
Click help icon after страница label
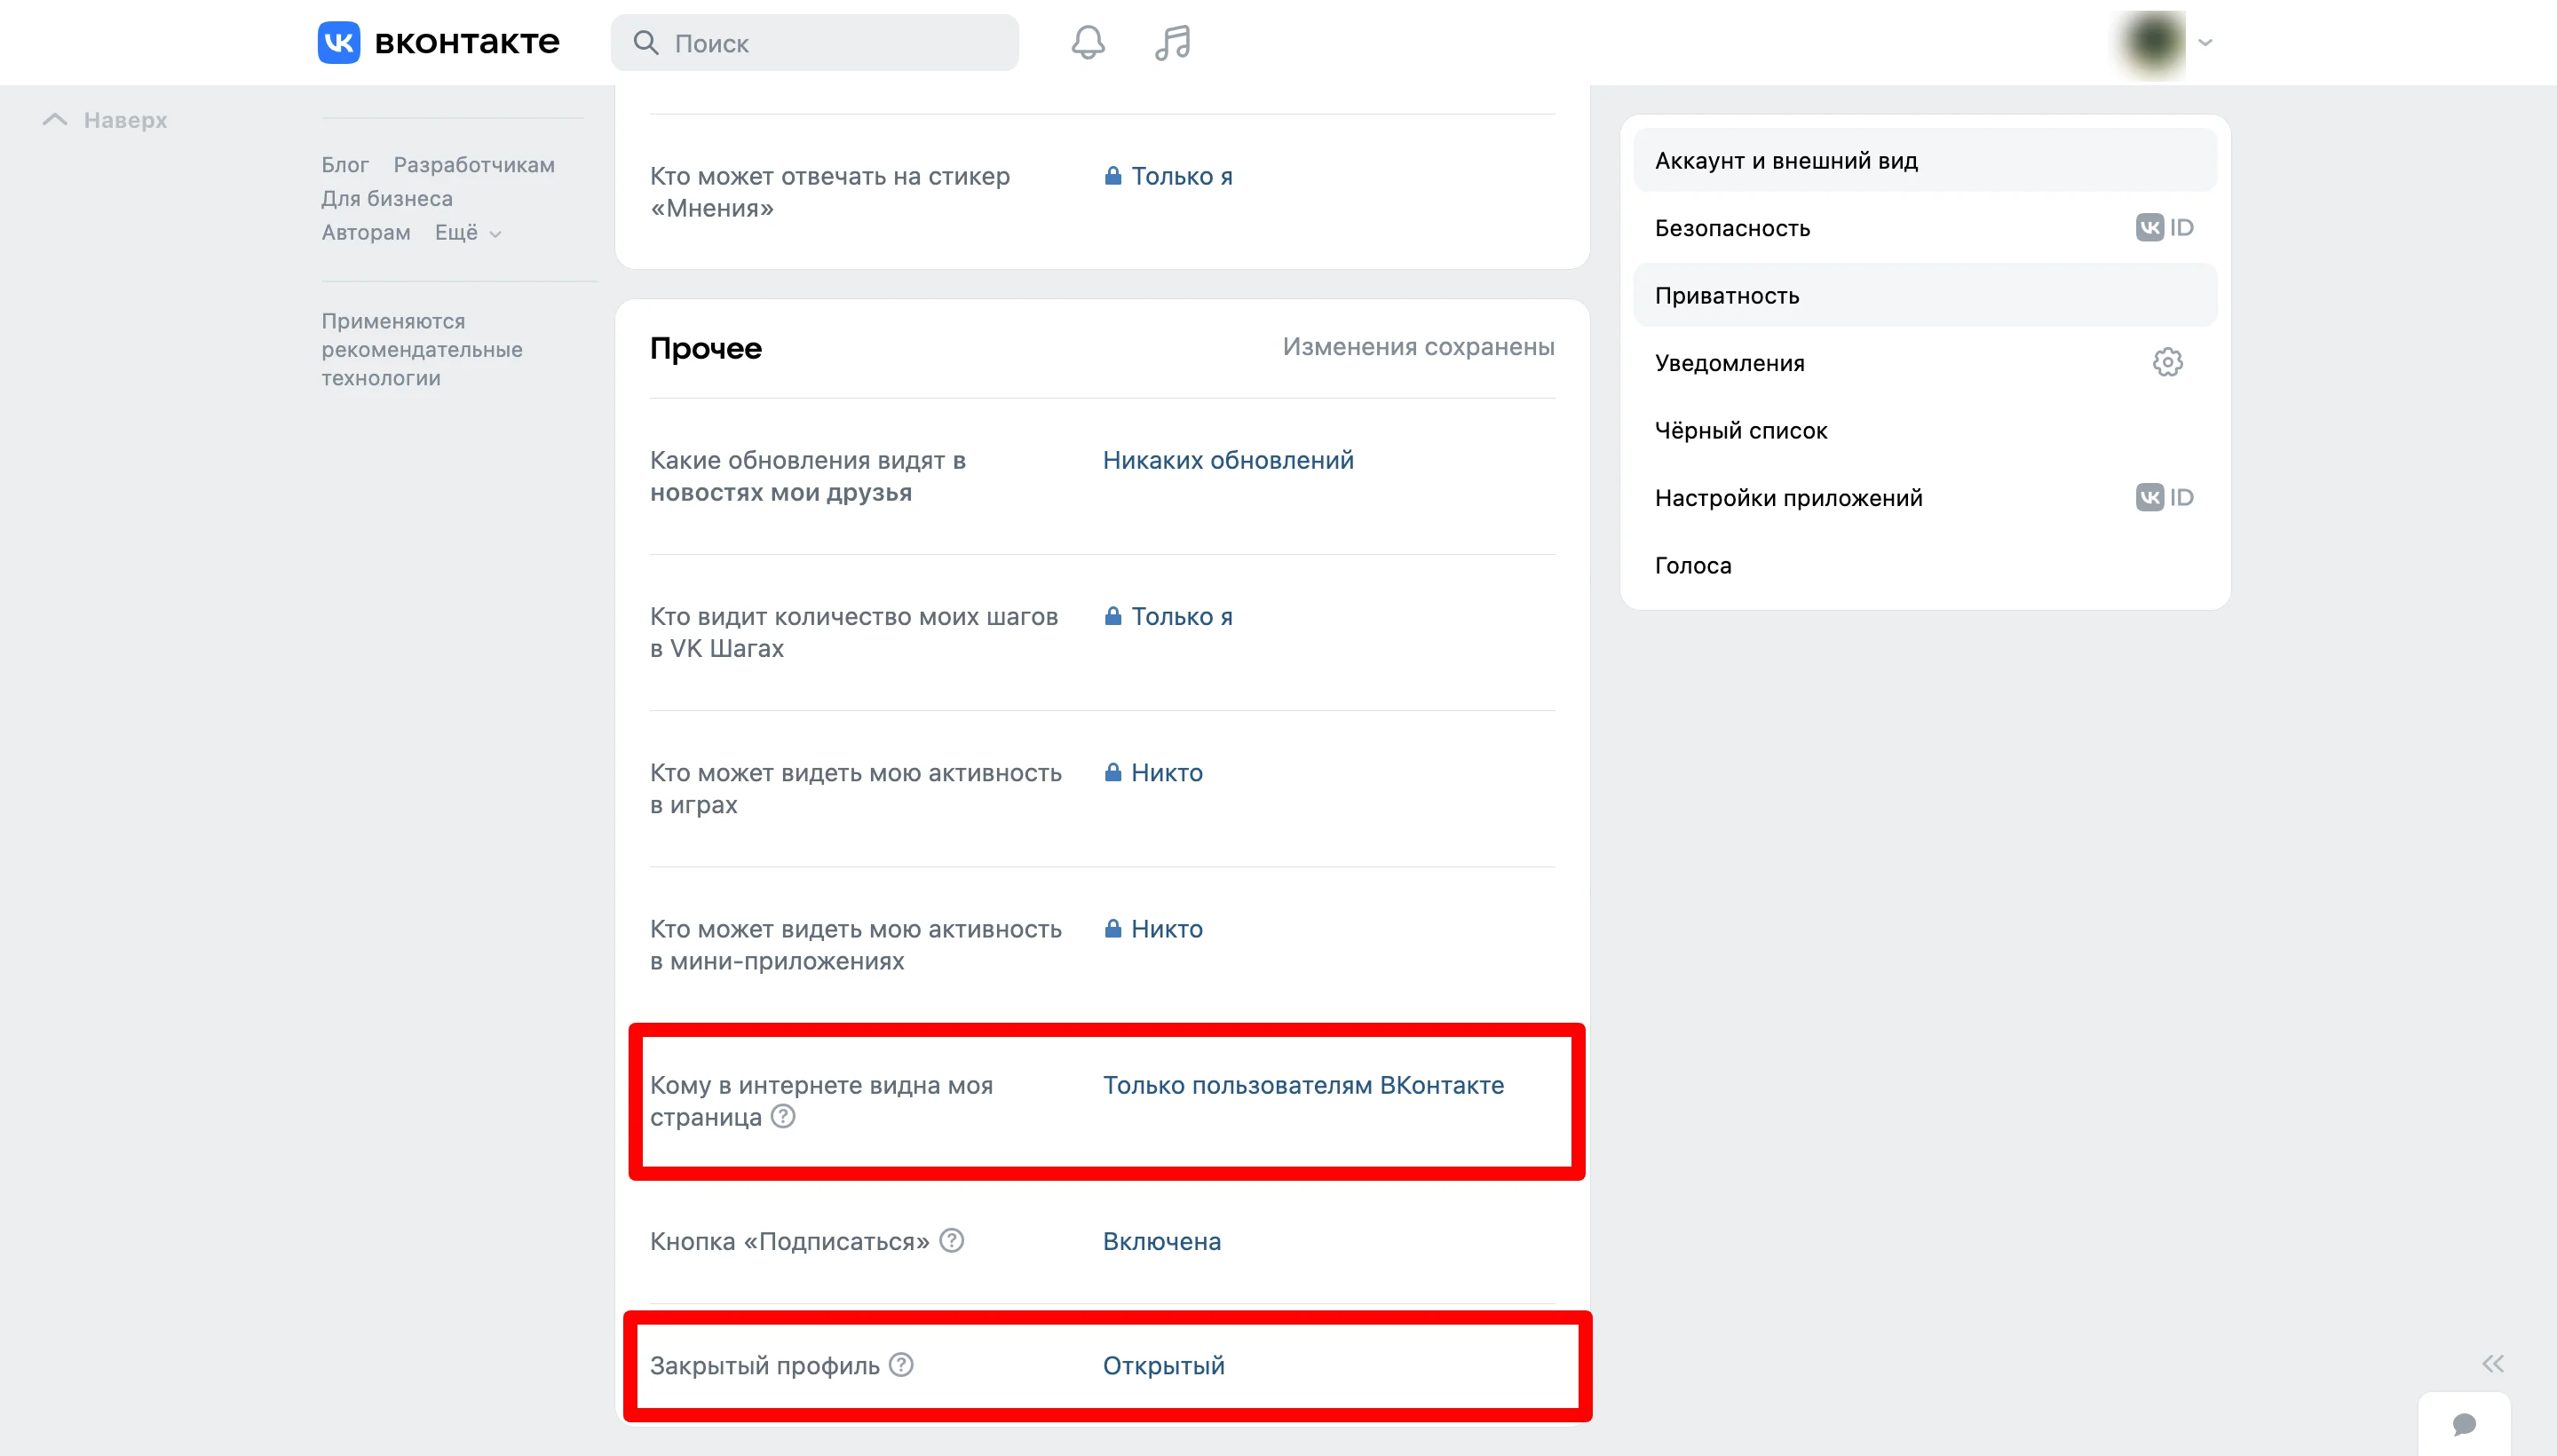783,1116
